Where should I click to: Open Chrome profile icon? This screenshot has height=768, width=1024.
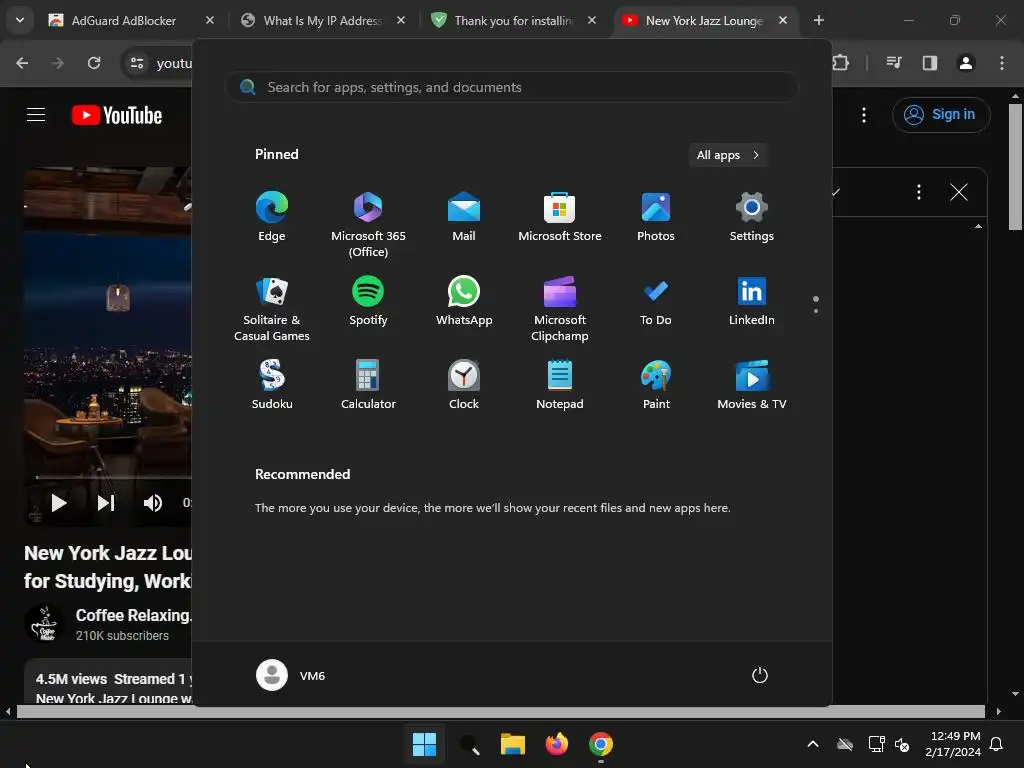pos(966,63)
